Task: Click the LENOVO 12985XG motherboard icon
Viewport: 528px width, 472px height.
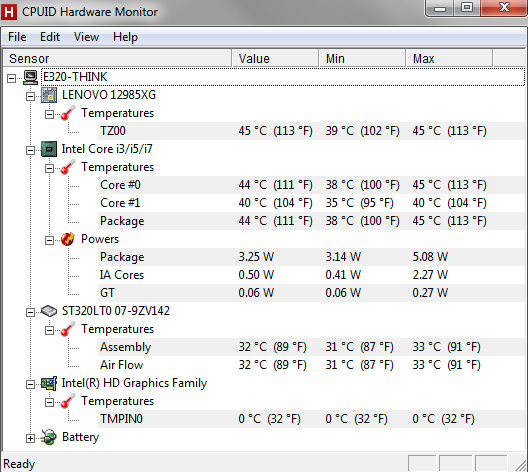Action: pos(49,95)
